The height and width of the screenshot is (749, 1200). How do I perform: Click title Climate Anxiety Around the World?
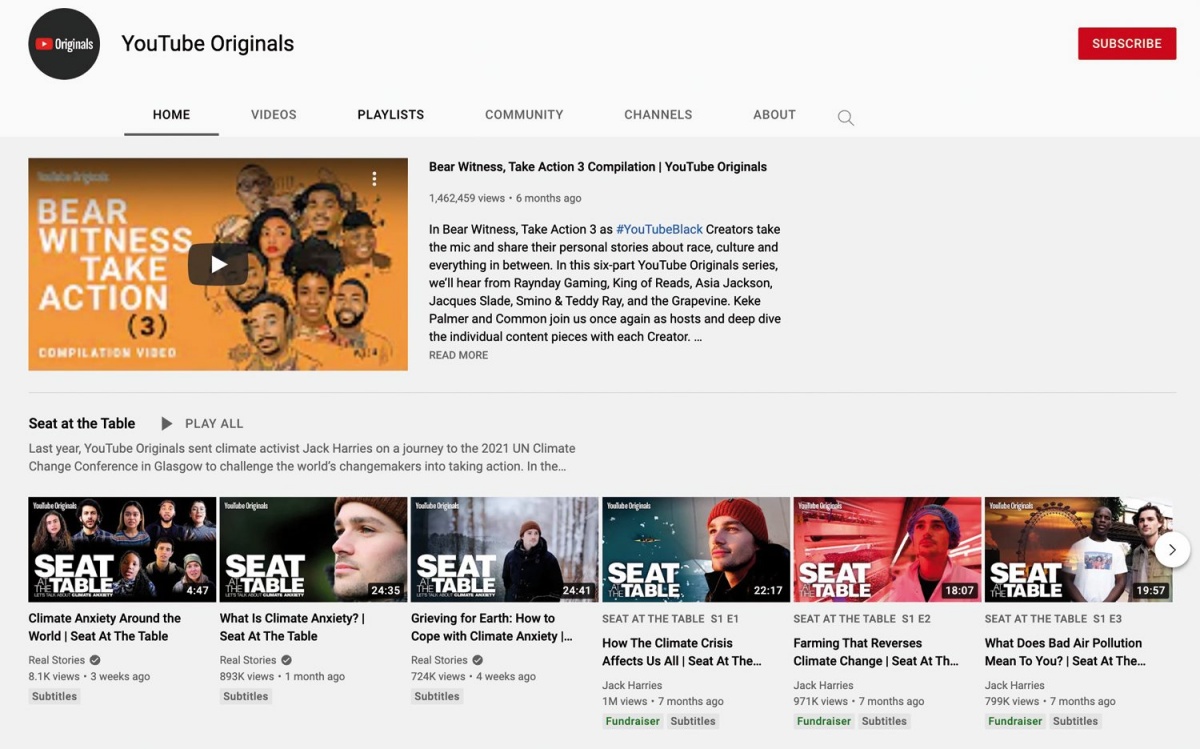[x=105, y=627]
